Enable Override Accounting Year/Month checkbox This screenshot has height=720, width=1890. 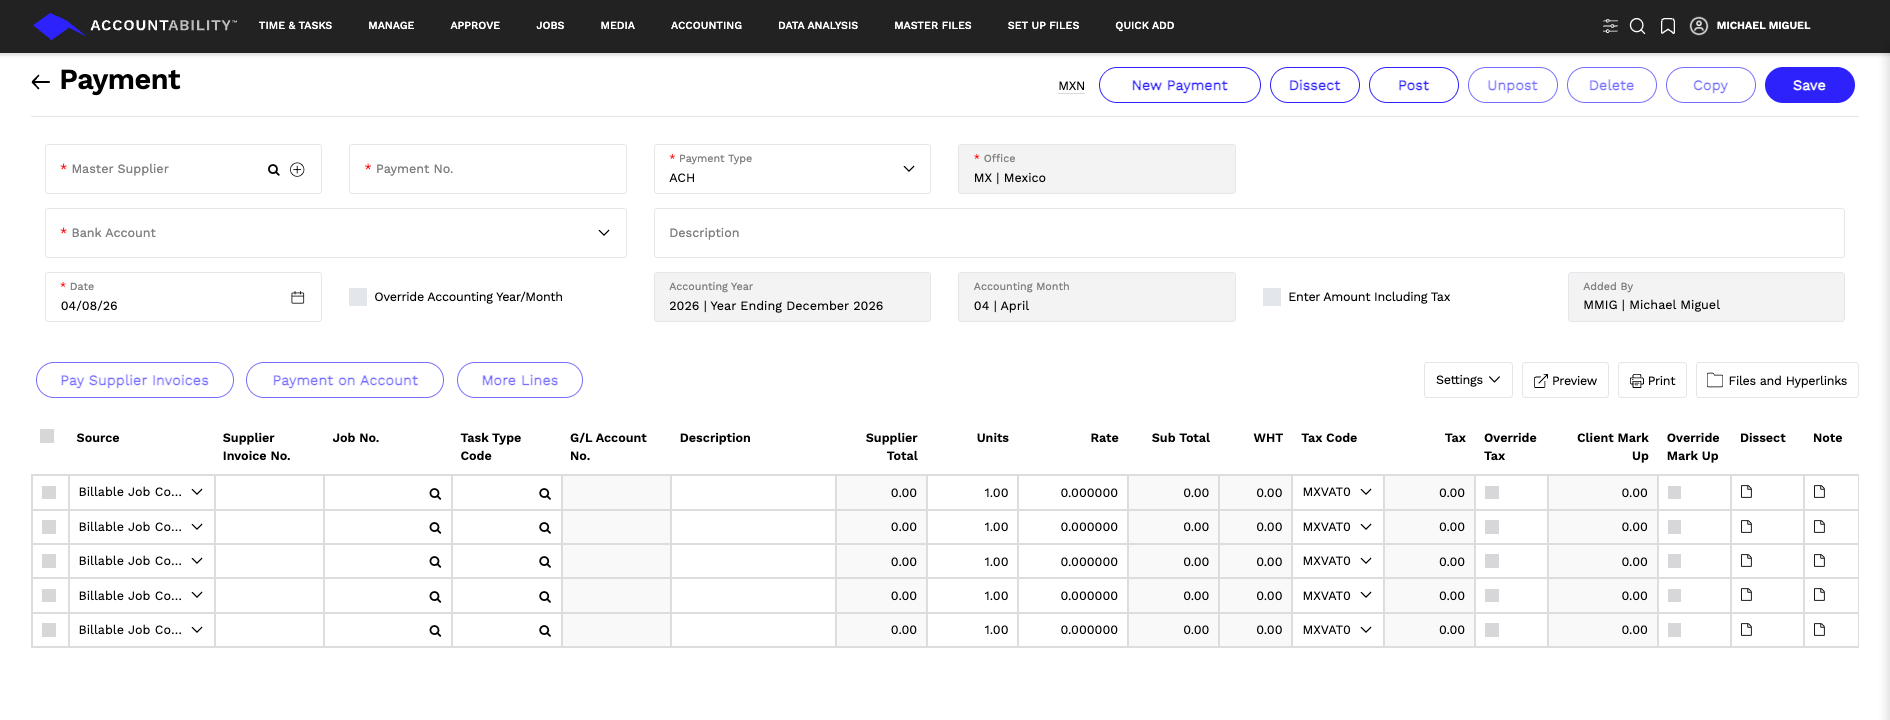358,297
